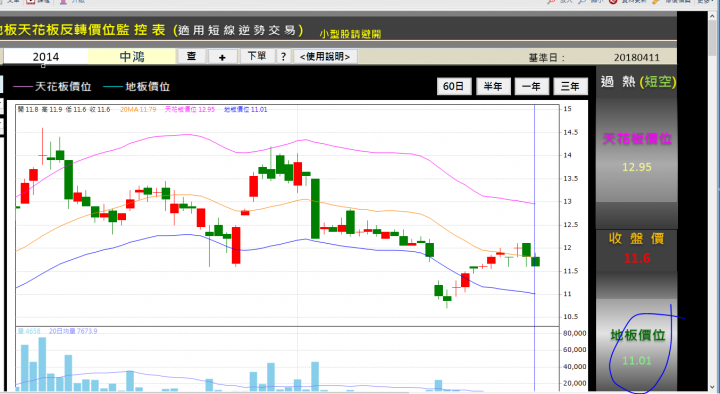Click the 20MA 11.79 chart label
The width and height of the screenshot is (720, 394).
point(138,109)
